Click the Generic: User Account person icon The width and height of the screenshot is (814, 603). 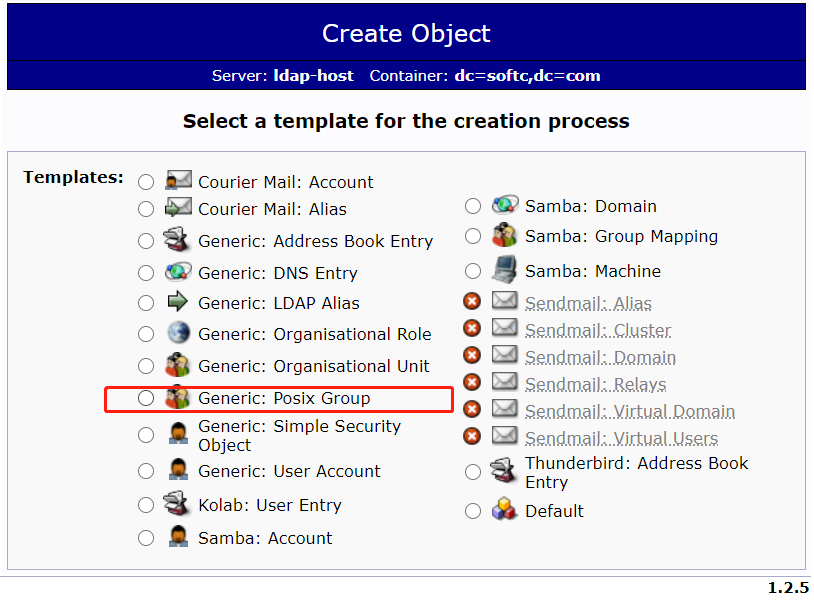(178, 470)
